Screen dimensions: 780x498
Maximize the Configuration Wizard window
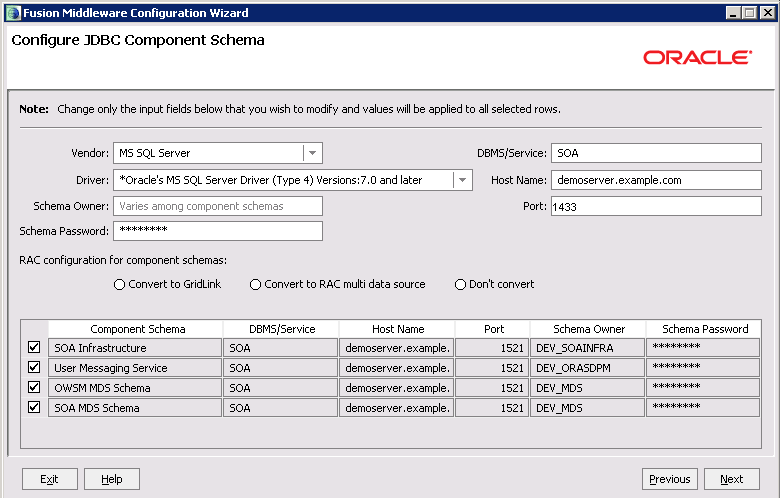pyautogui.click(x=750, y=13)
